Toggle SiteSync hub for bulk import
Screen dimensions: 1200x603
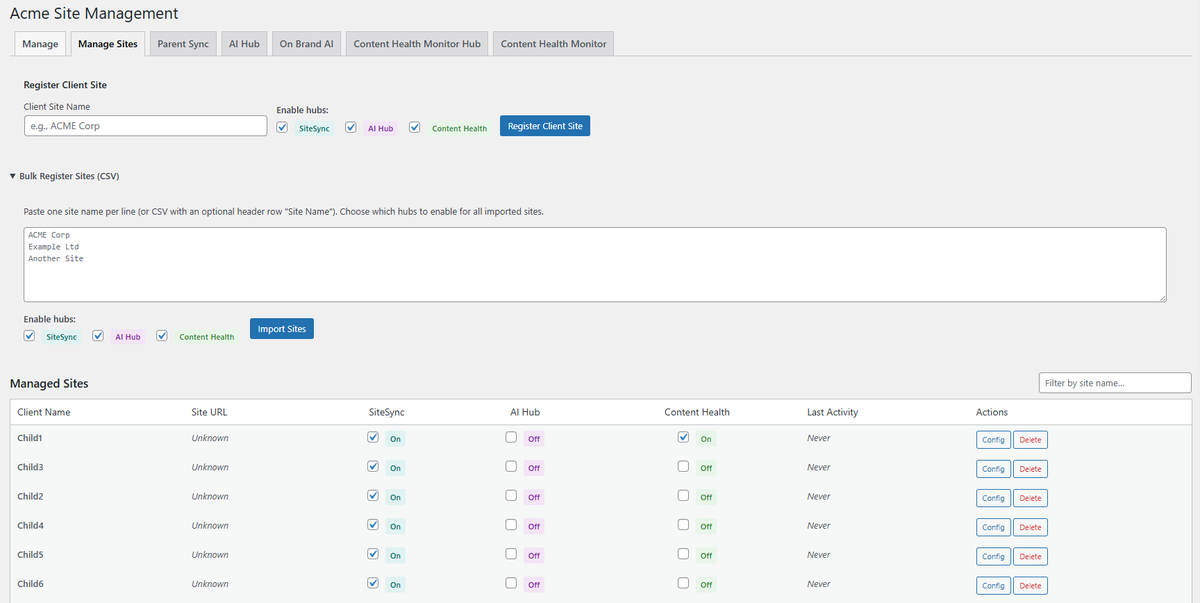29,336
